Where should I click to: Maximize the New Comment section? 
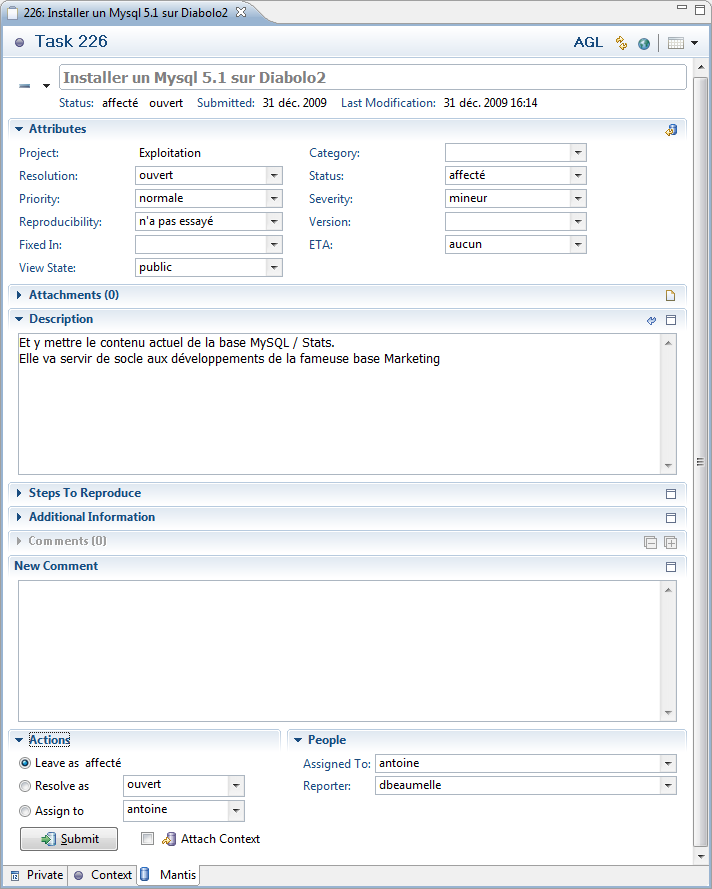tap(671, 567)
